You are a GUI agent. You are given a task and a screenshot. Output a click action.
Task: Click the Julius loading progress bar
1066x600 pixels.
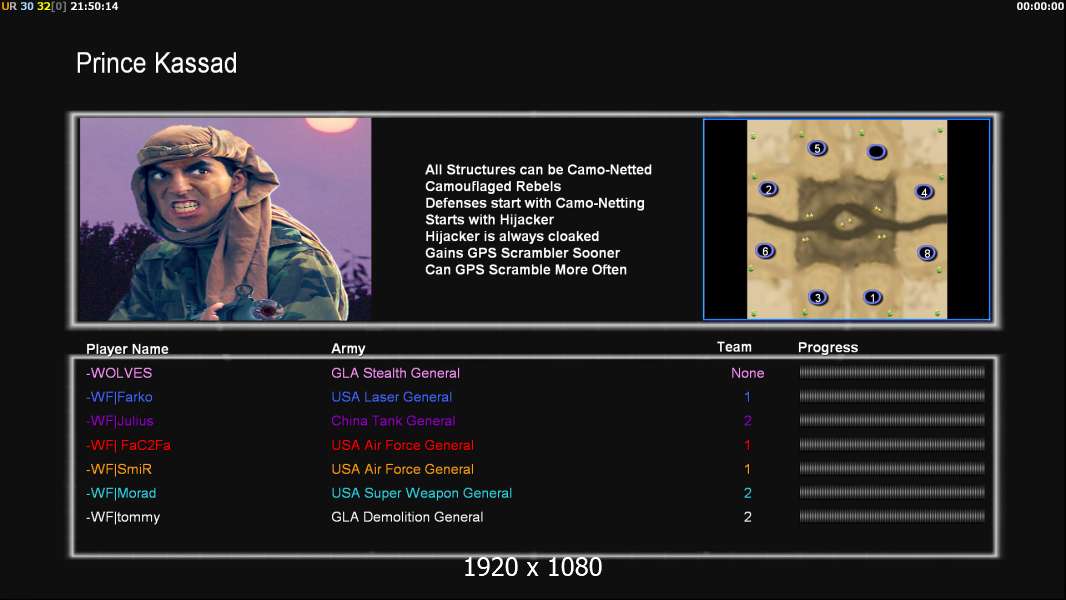click(x=892, y=420)
